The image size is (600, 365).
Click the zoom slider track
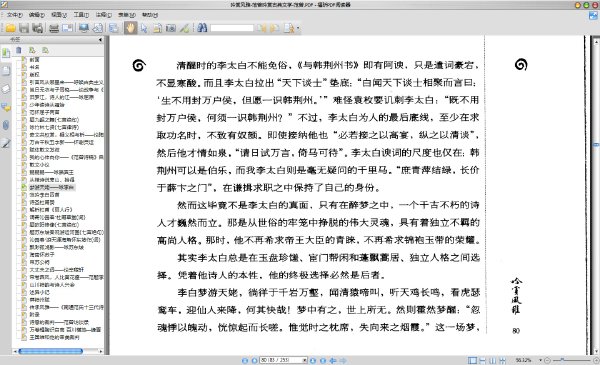[572, 360]
